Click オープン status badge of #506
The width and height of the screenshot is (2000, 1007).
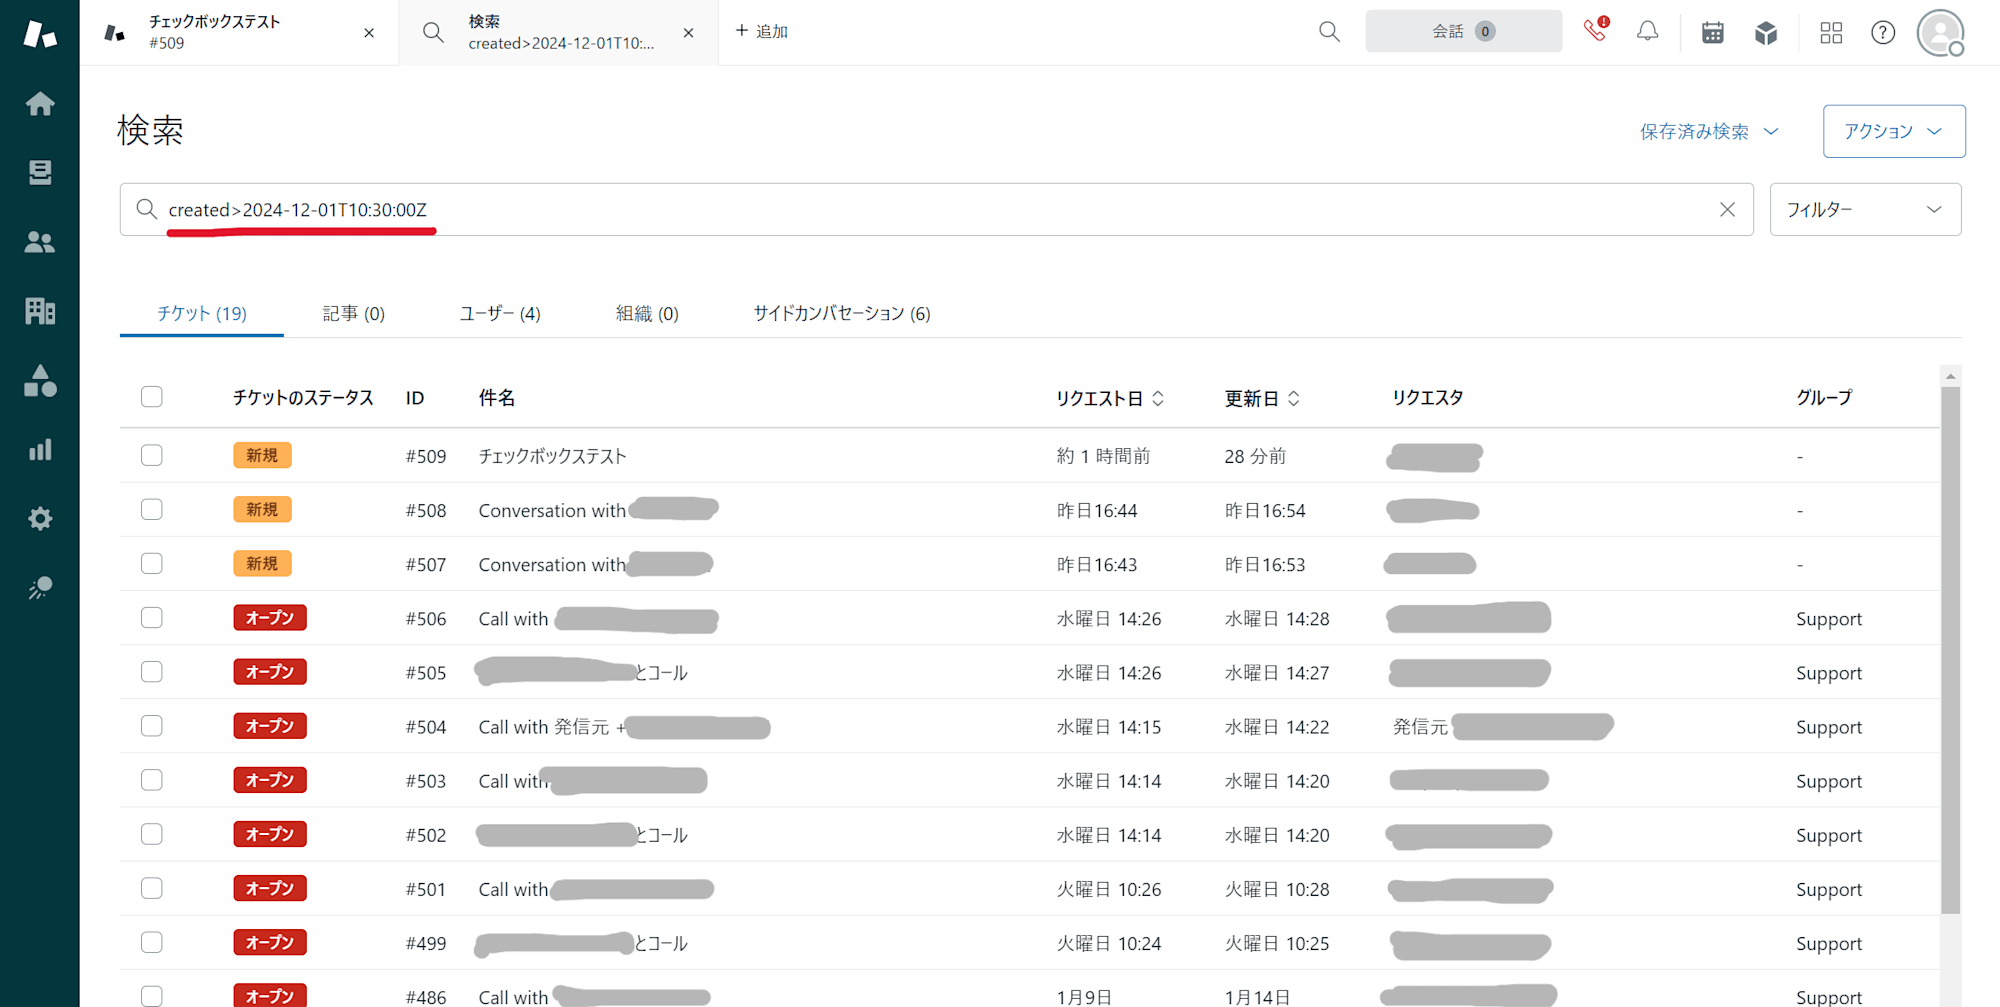coord(270,617)
